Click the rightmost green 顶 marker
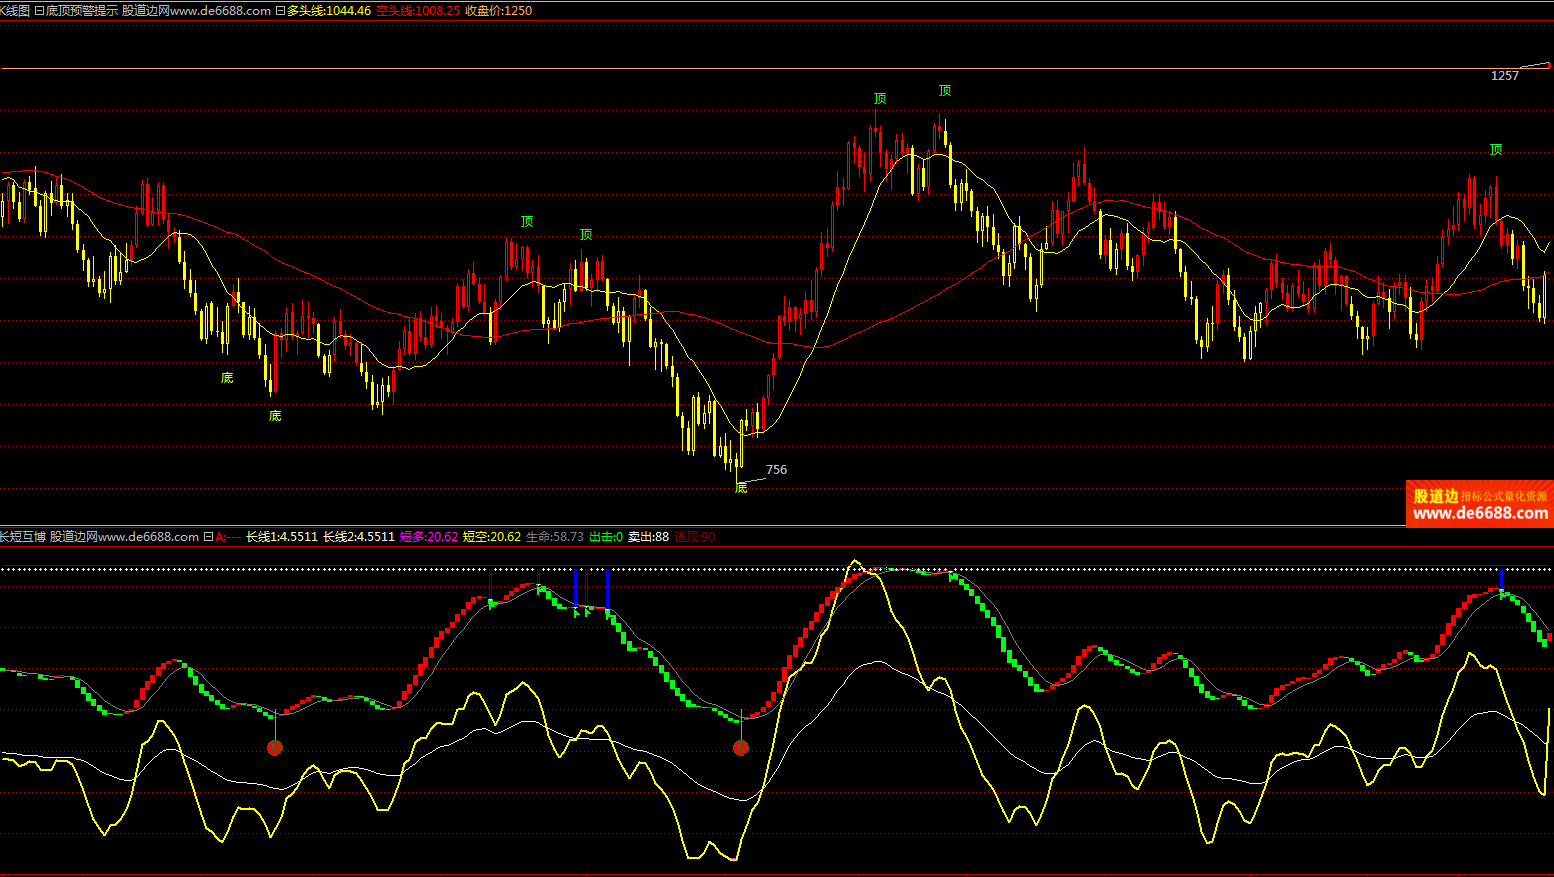Image resolution: width=1554 pixels, height=877 pixels. [1495, 150]
